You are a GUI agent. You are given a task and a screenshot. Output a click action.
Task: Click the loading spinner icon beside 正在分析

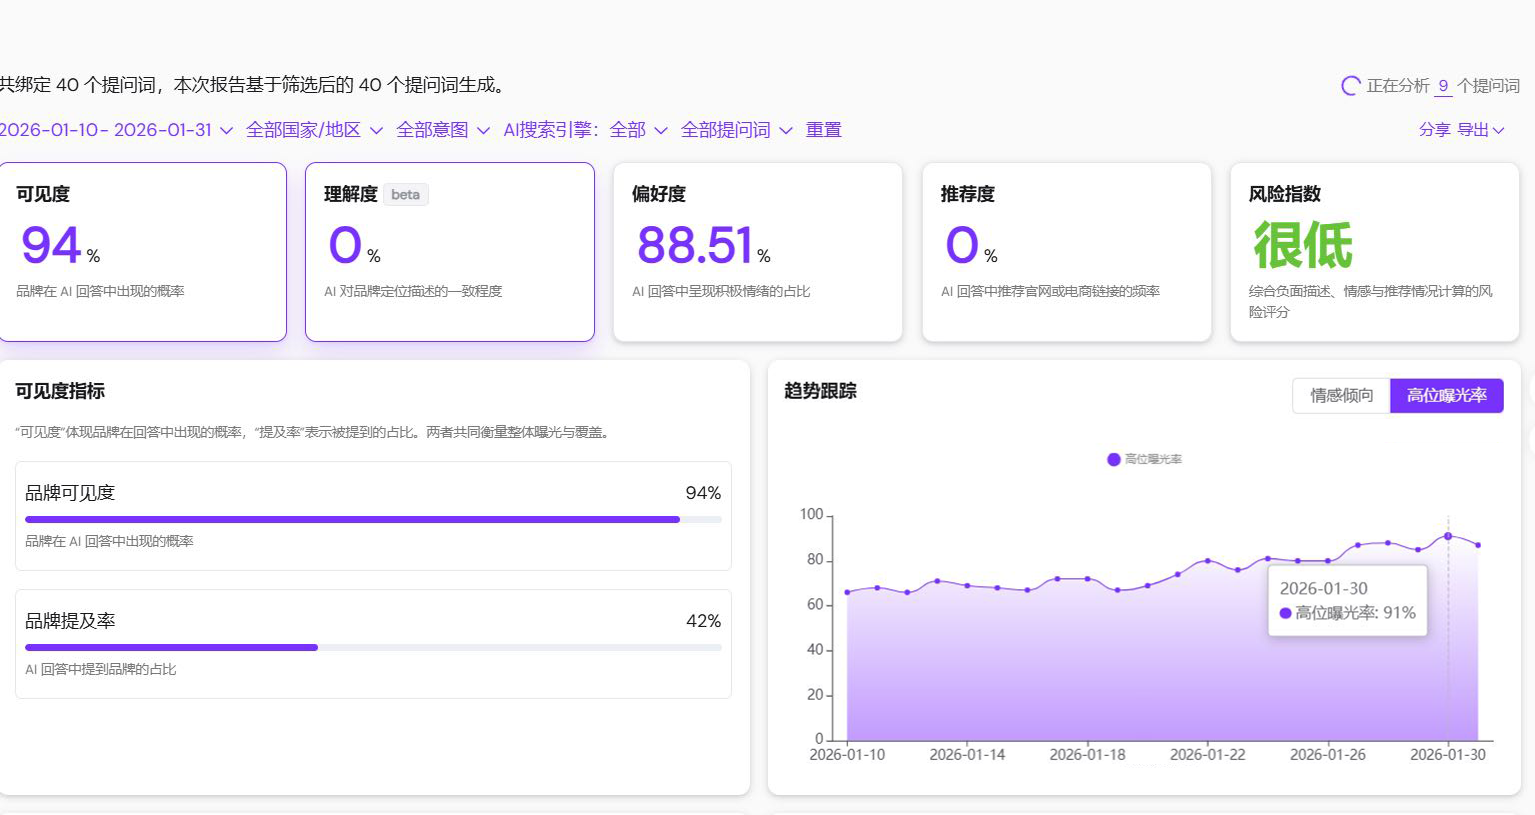[x=1350, y=86]
